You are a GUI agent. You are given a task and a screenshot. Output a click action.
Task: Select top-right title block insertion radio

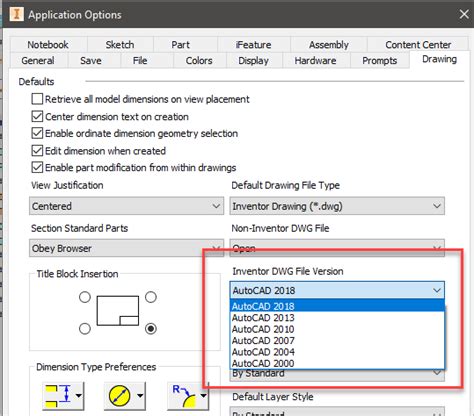(x=151, y=297)
